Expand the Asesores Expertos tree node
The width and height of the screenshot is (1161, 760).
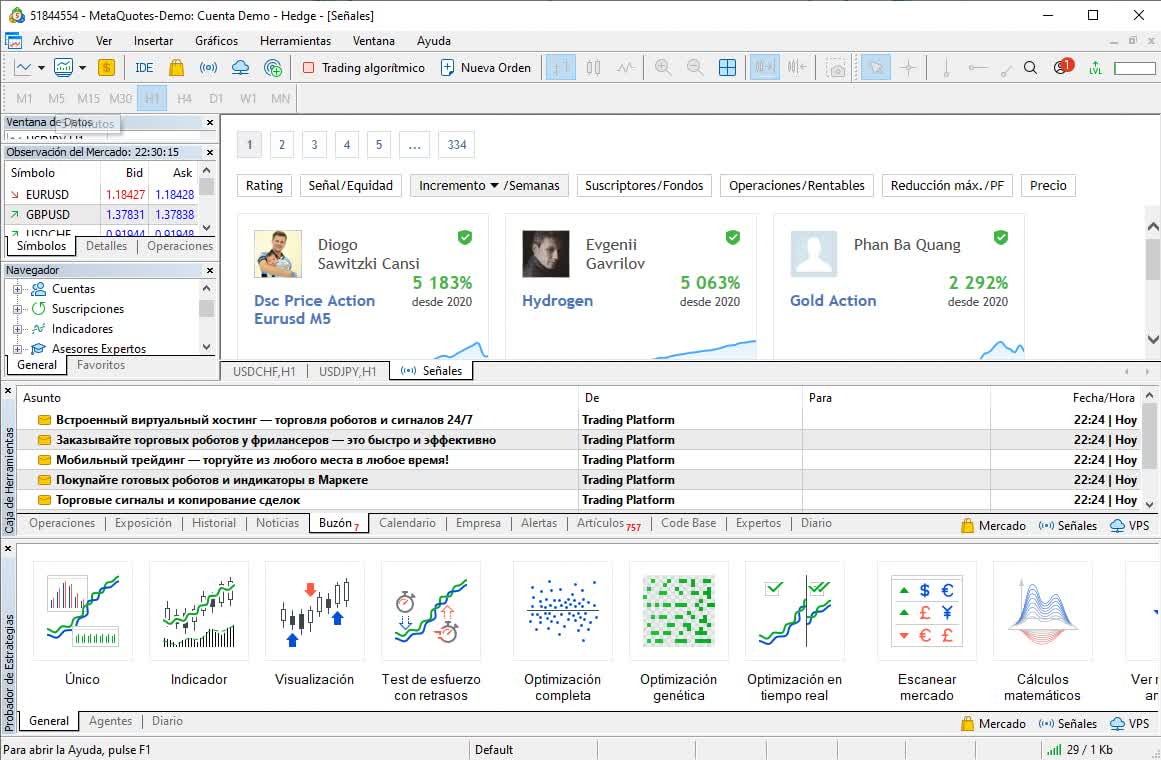coord(17,349)
